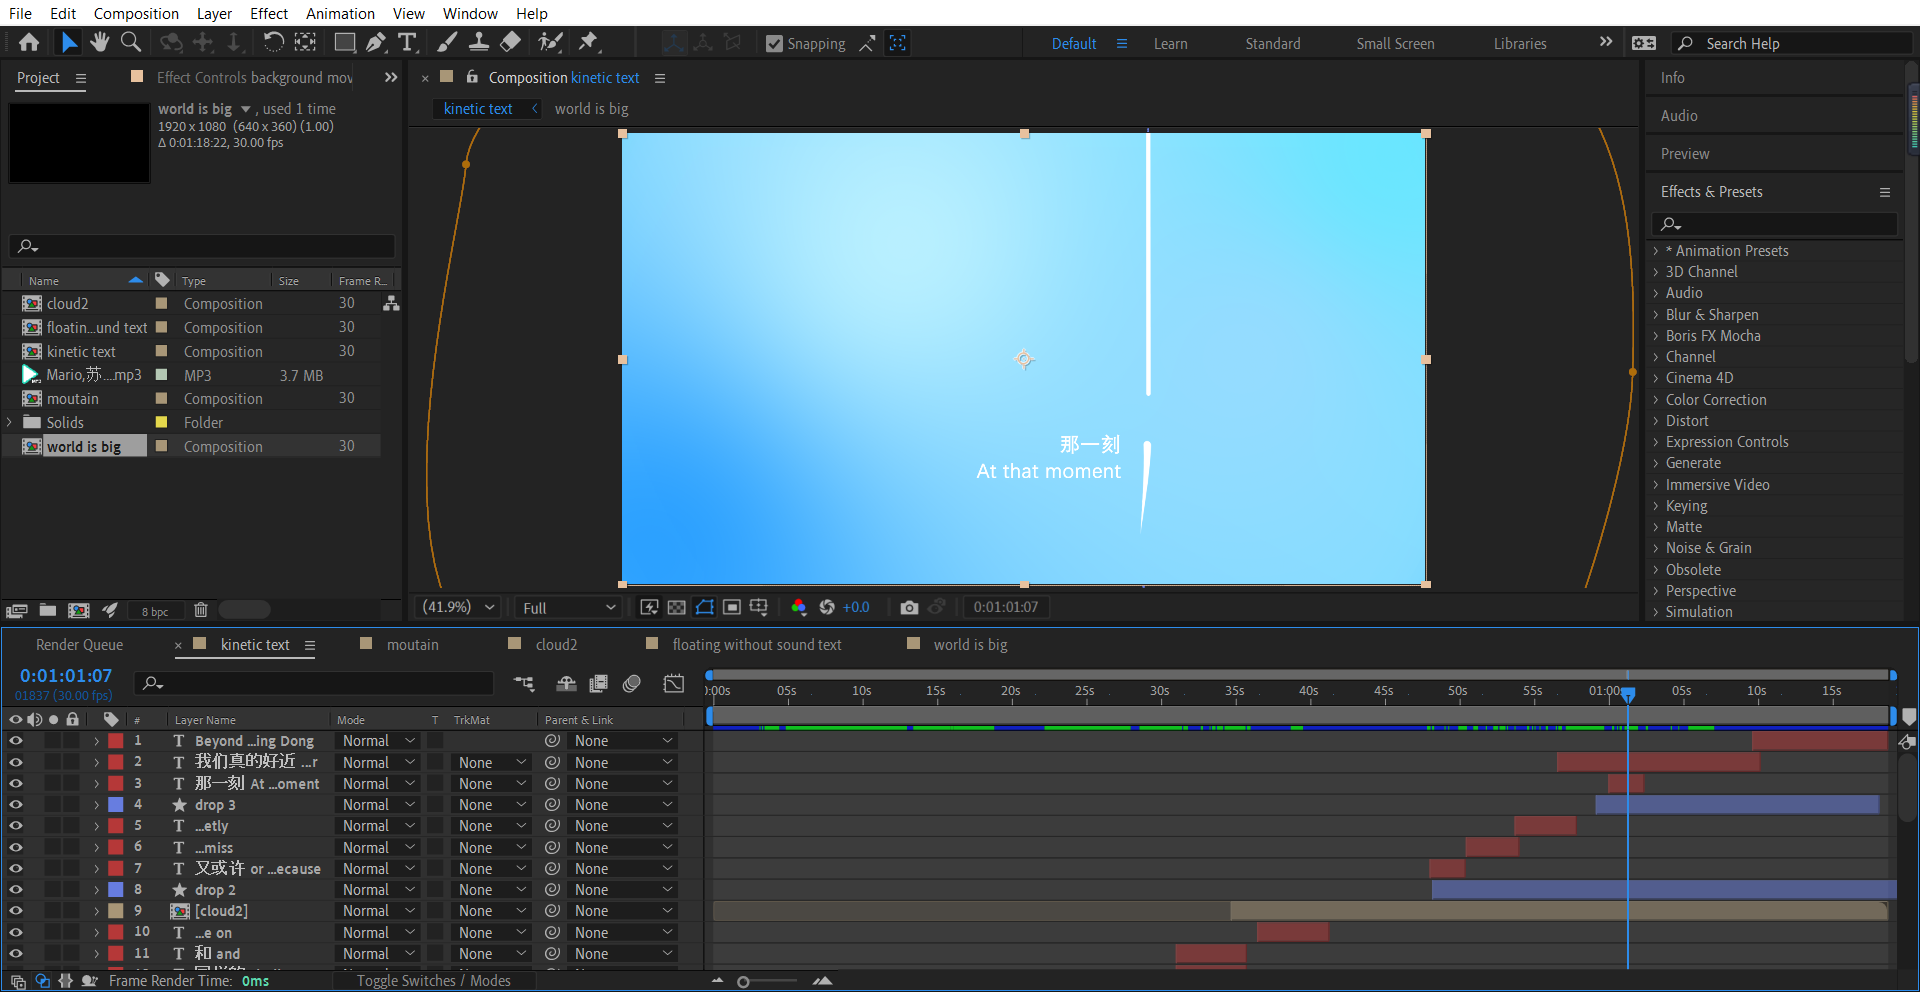Screen dimensions: 1920x992
Task: Click reset exposure icon
Action: click(x=827, y=607)
